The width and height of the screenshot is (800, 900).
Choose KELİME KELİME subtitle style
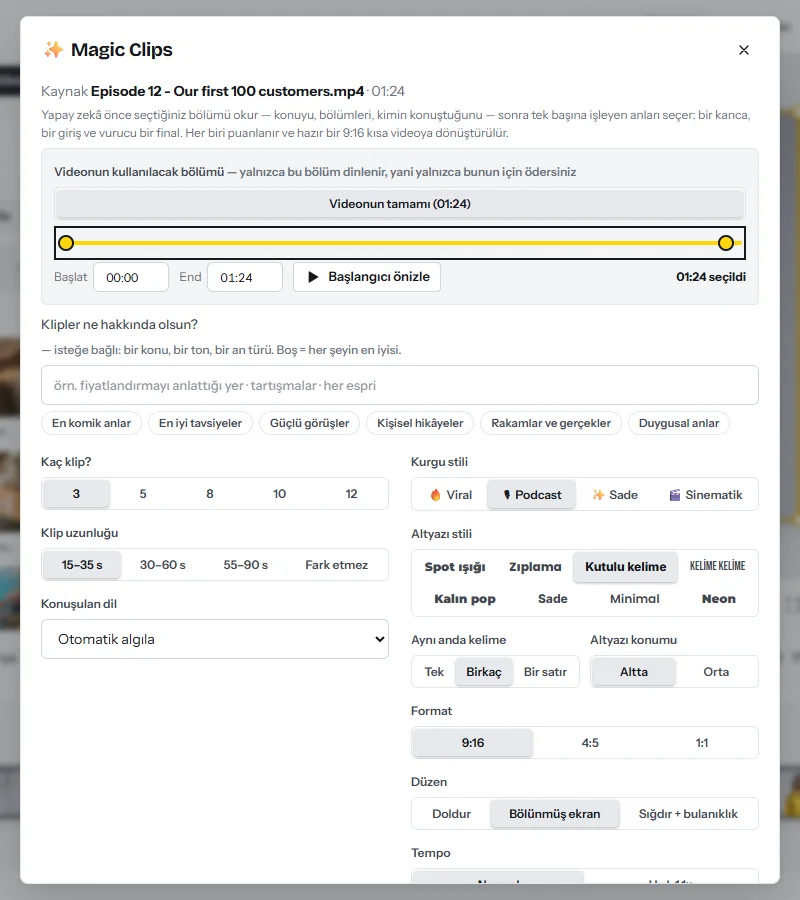(x=717, y=567)
